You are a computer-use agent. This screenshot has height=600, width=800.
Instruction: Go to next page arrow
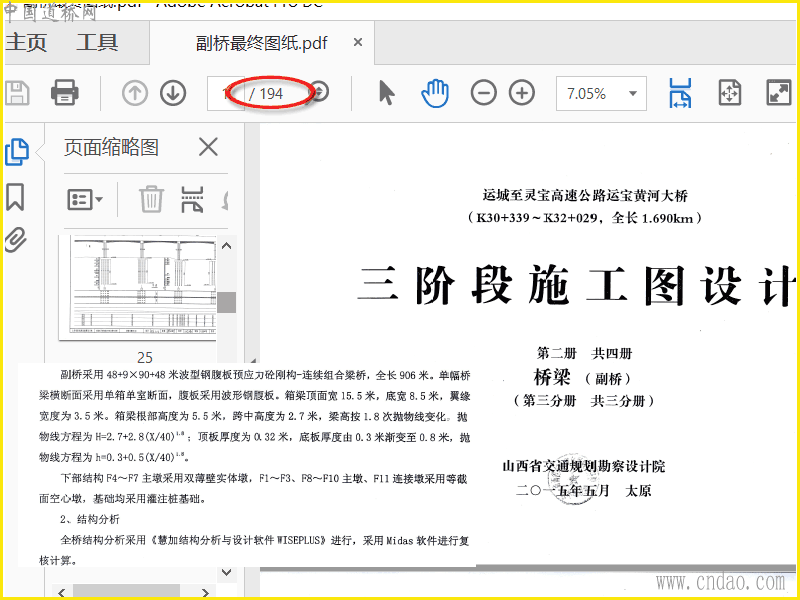click(x=173, y=93)
